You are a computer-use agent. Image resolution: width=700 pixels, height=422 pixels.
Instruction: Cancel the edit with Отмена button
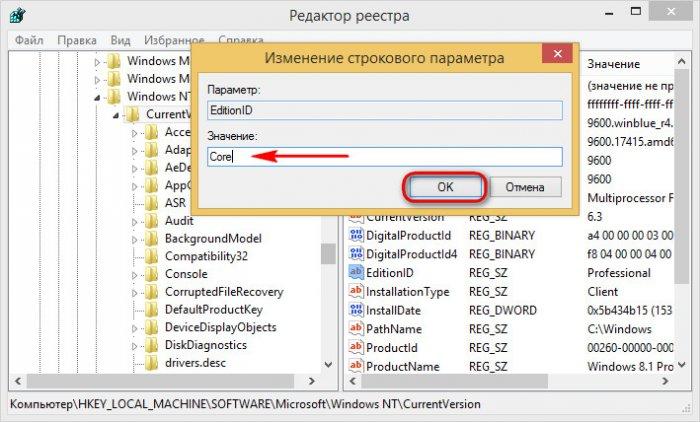coord(525,187)
